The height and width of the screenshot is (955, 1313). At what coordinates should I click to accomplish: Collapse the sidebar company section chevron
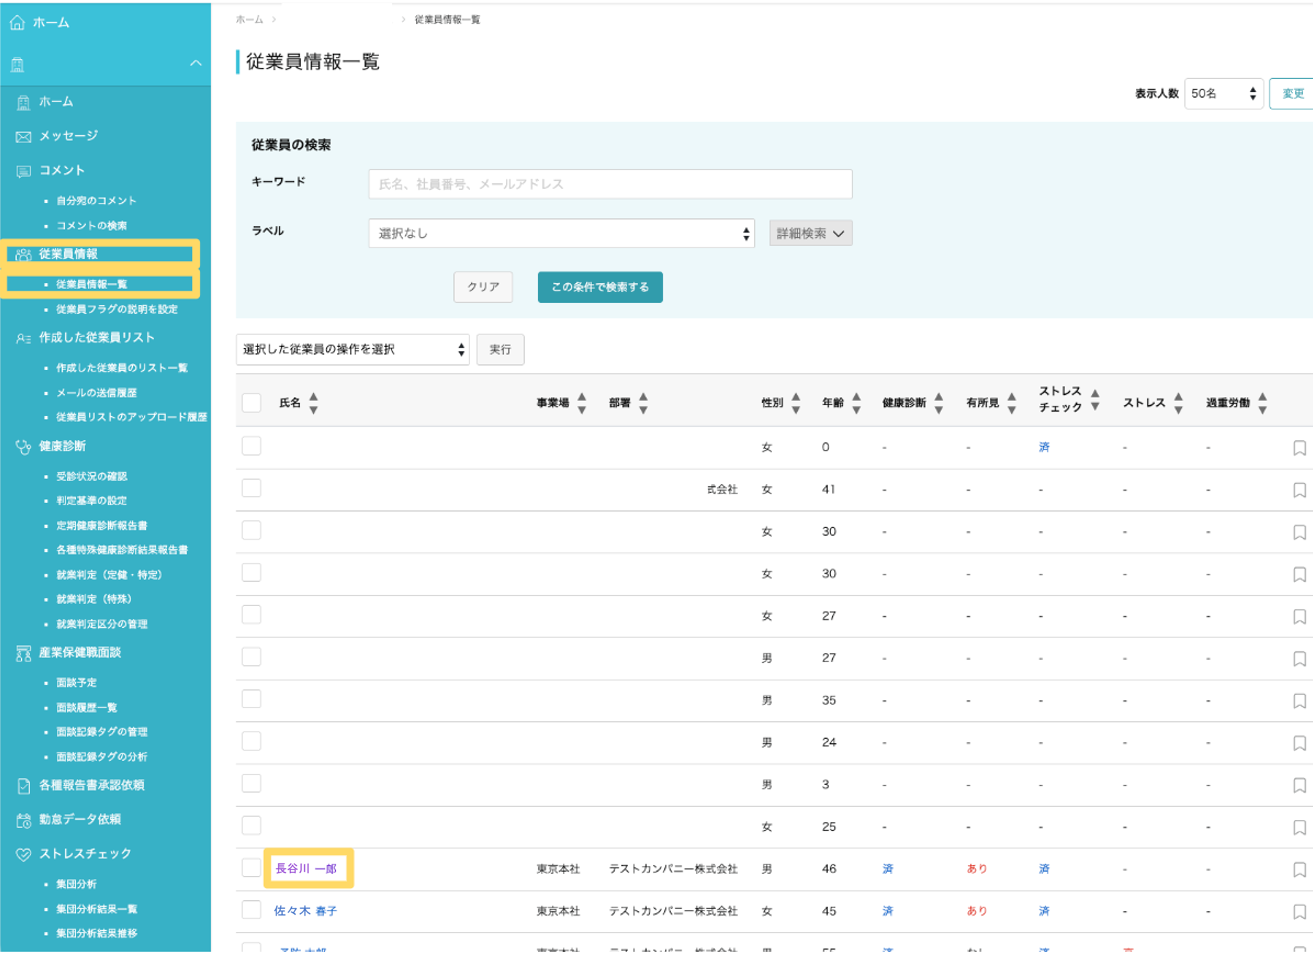[x=196, y=64]
